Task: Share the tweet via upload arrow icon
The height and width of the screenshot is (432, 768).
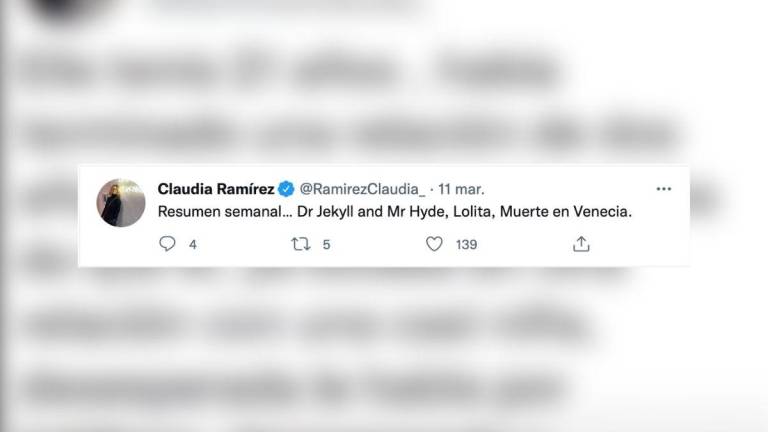Action: (581, 244)
